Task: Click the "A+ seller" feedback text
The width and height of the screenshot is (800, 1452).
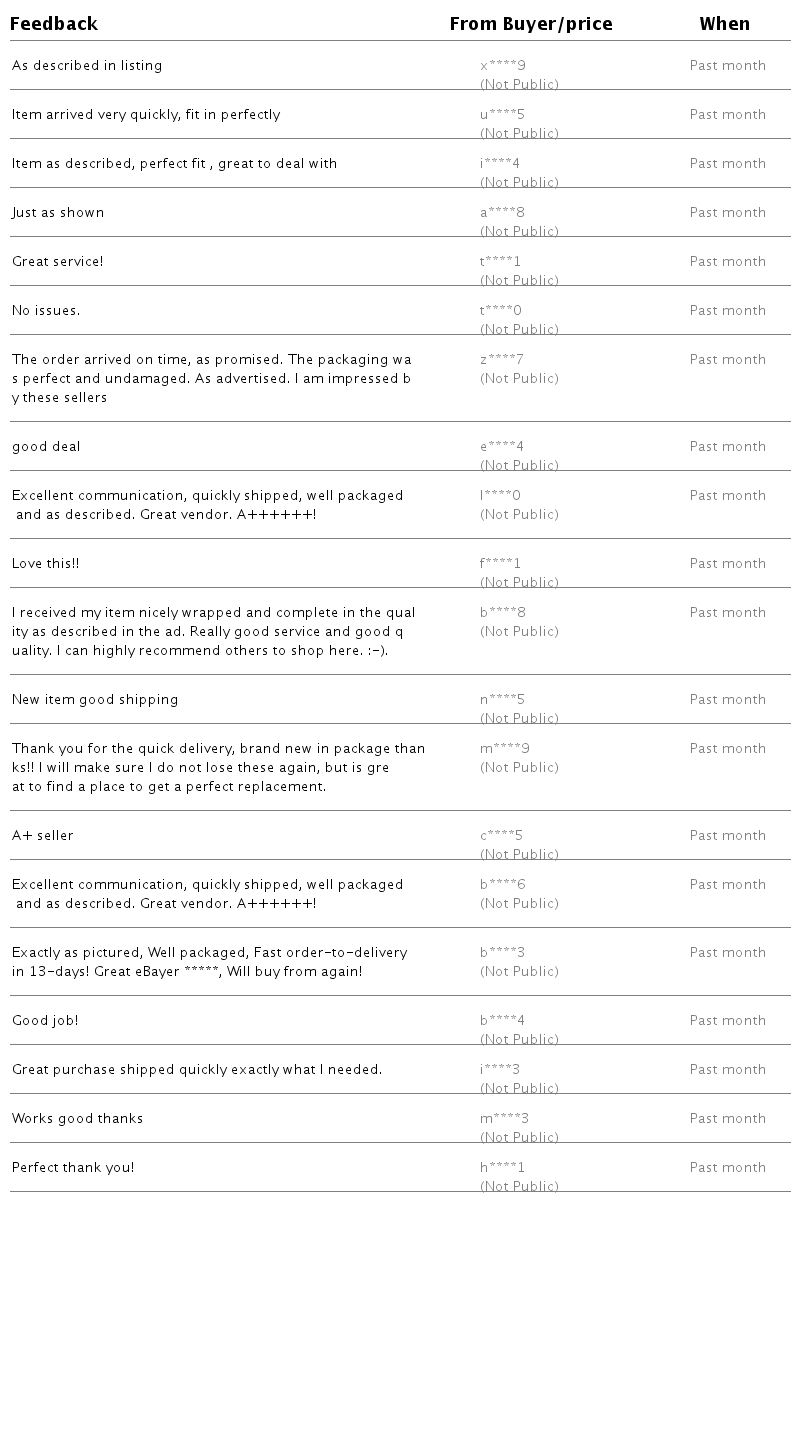Action: point(43,836)
